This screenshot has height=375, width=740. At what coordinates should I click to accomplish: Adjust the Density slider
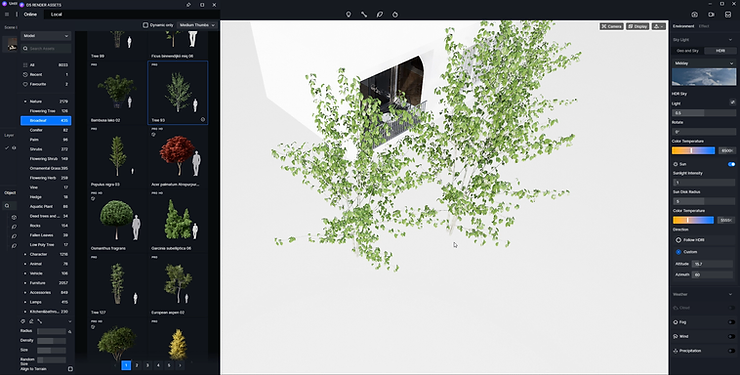[x=51, y=341]
